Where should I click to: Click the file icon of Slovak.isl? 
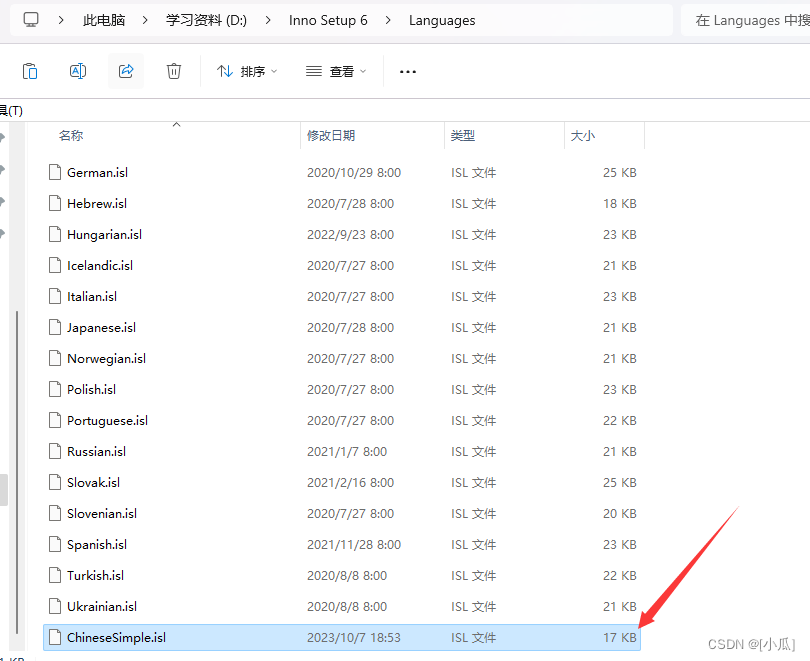pos(55,482)
